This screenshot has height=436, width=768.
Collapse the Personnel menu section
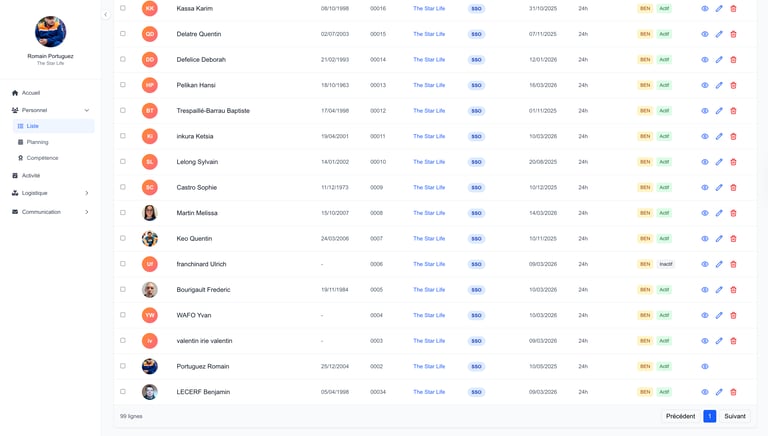click(87, 110)
